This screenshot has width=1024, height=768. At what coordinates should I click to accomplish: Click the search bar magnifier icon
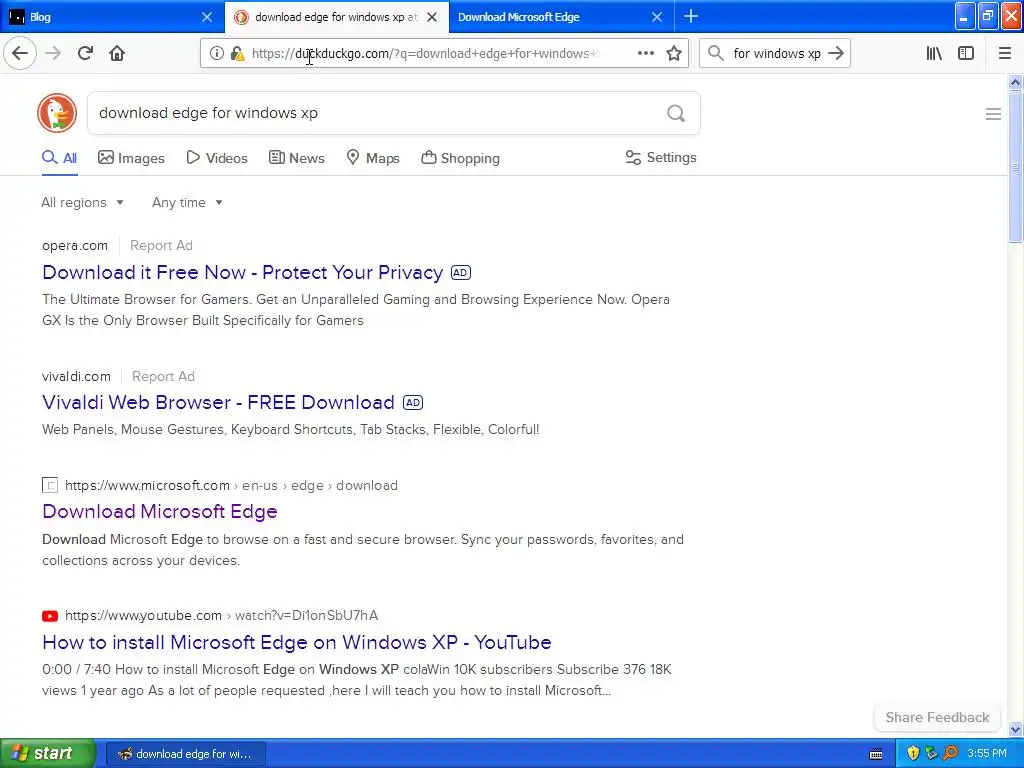[716, 54]
